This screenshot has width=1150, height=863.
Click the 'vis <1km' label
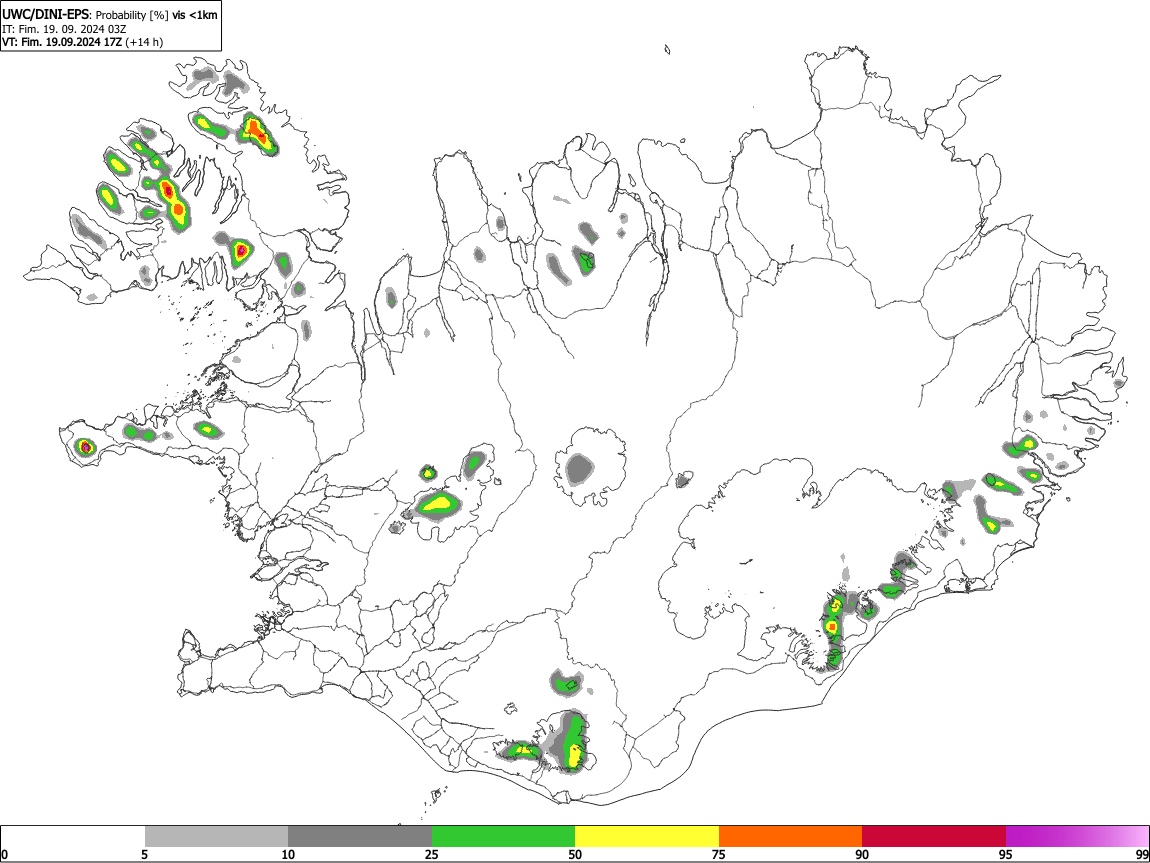coord(194,15)
